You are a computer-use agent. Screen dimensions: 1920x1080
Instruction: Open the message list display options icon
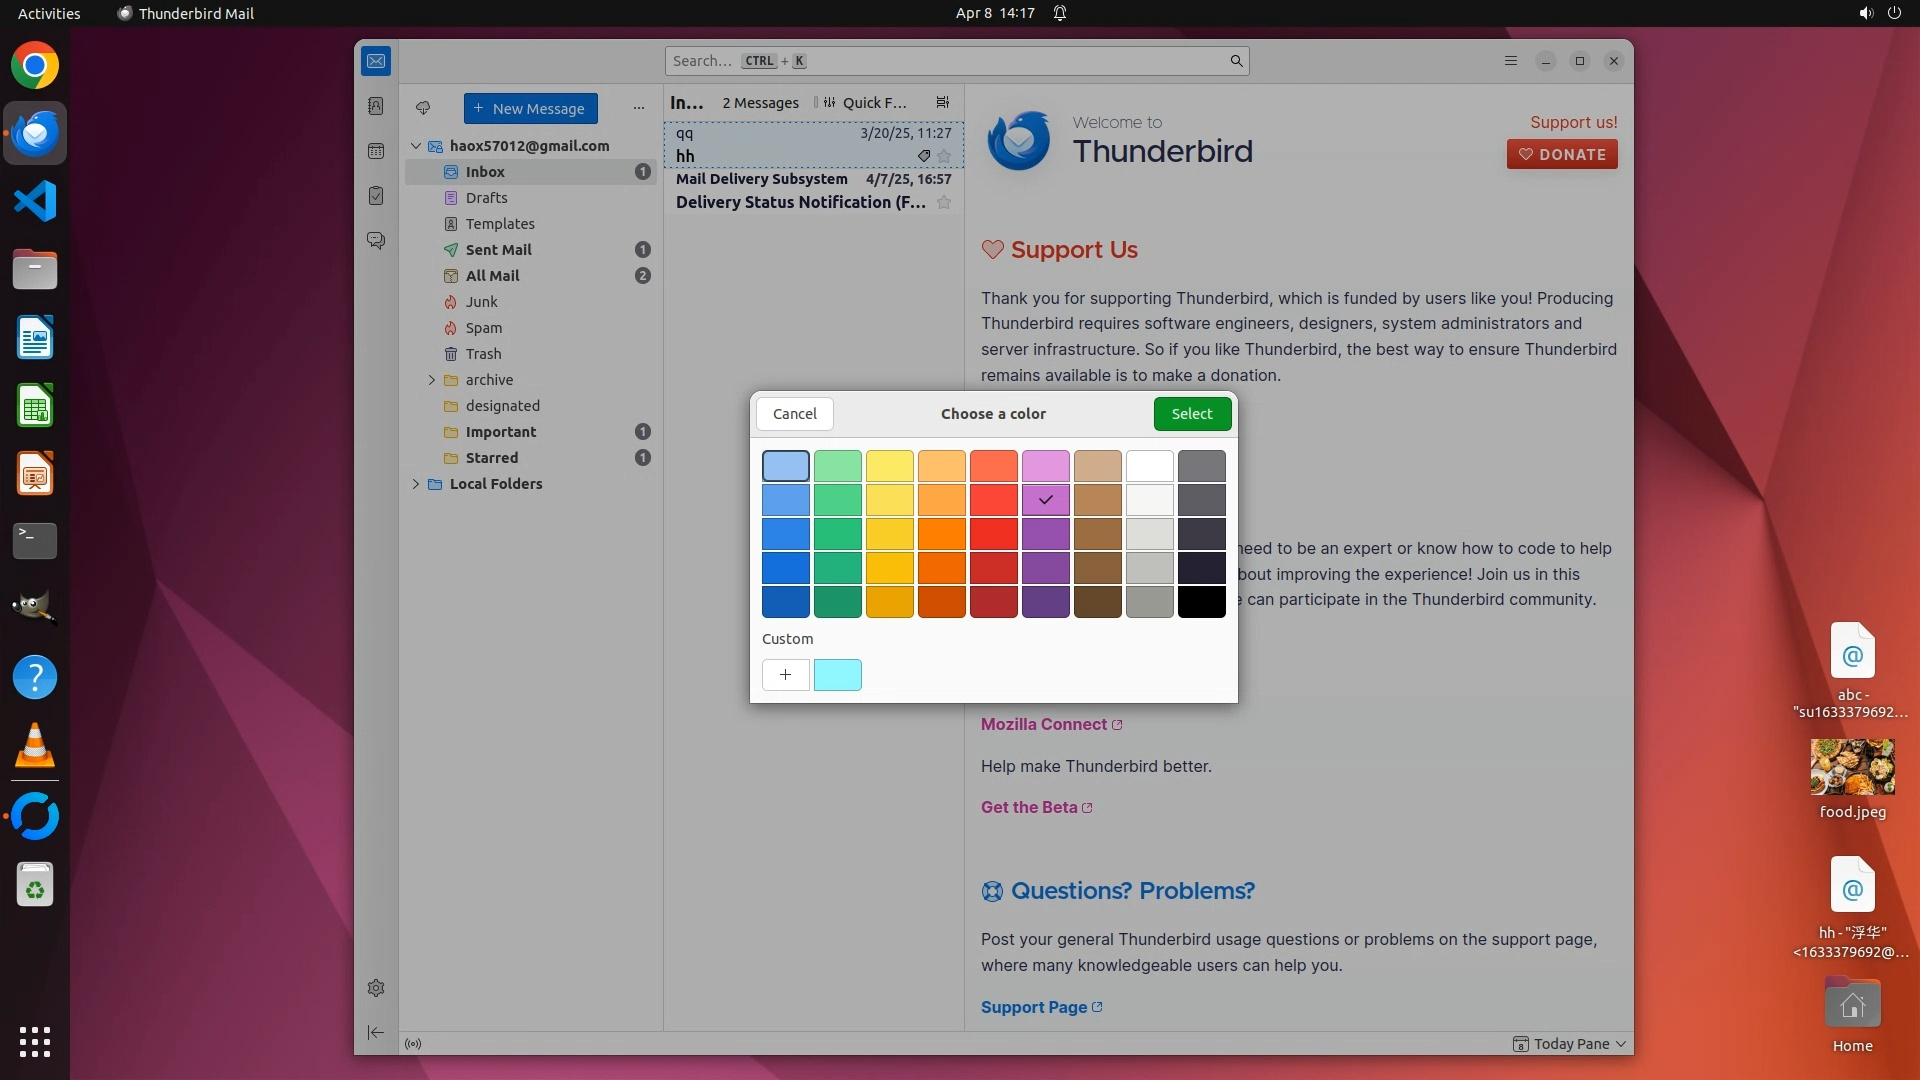tap(942, 102)
